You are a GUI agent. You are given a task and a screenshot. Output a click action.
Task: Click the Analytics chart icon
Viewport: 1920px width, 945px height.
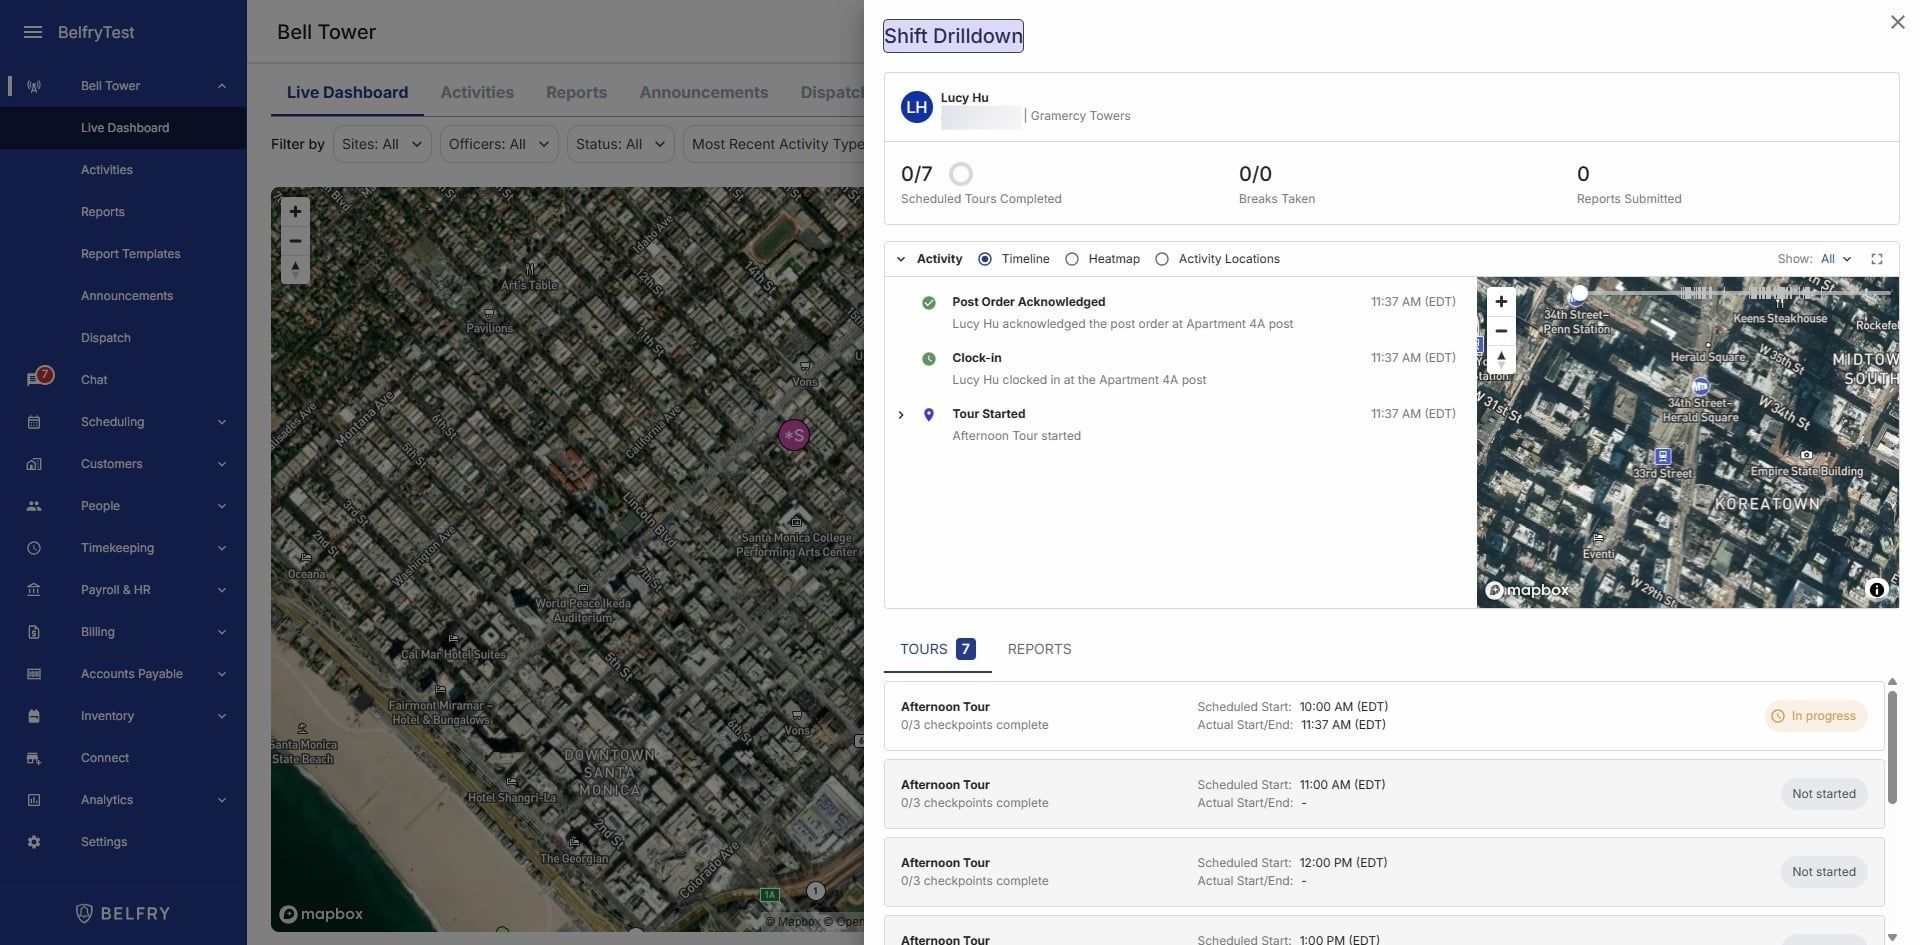tap(33, 800)
